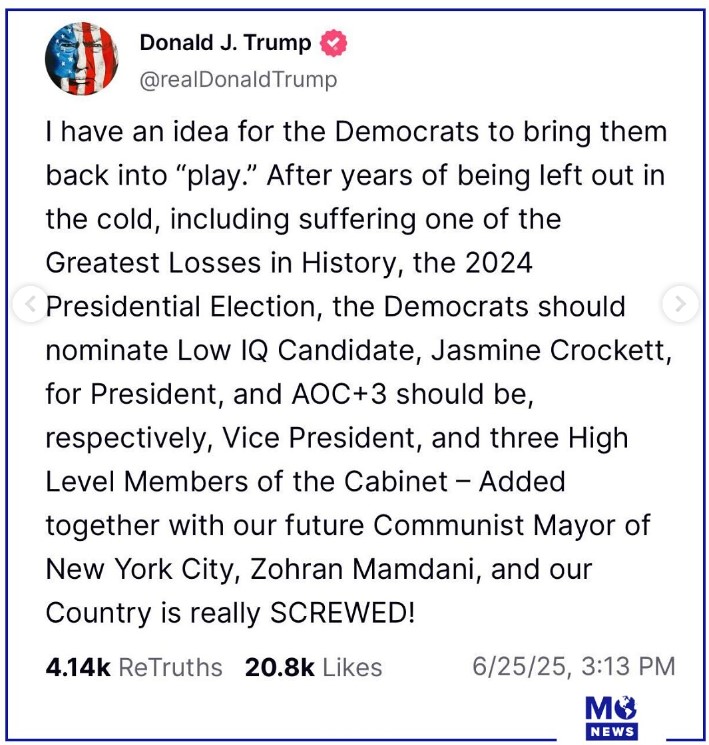
Task: Open the Donald J. Trump profile avatar
Action: (x=82, y=58)
